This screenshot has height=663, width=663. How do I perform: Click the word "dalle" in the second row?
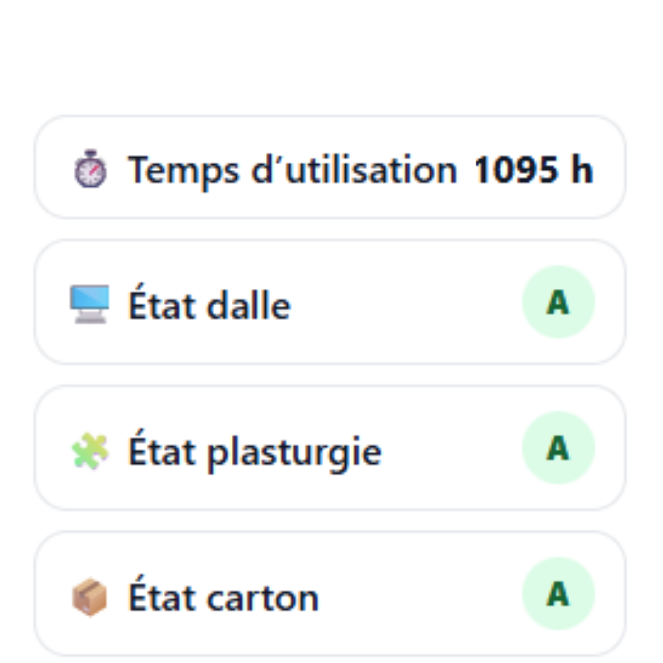point(250,305)
